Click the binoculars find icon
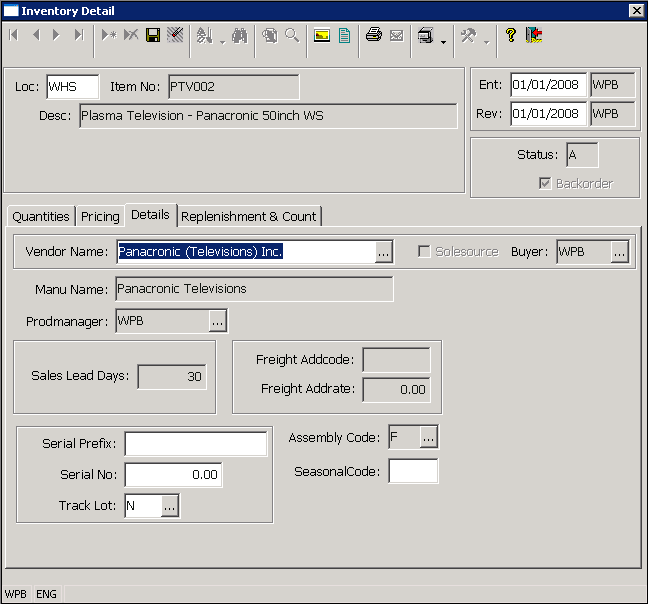The width and height of the screenshot is (649, 605). pyautogui.click(x=240, y=36)
